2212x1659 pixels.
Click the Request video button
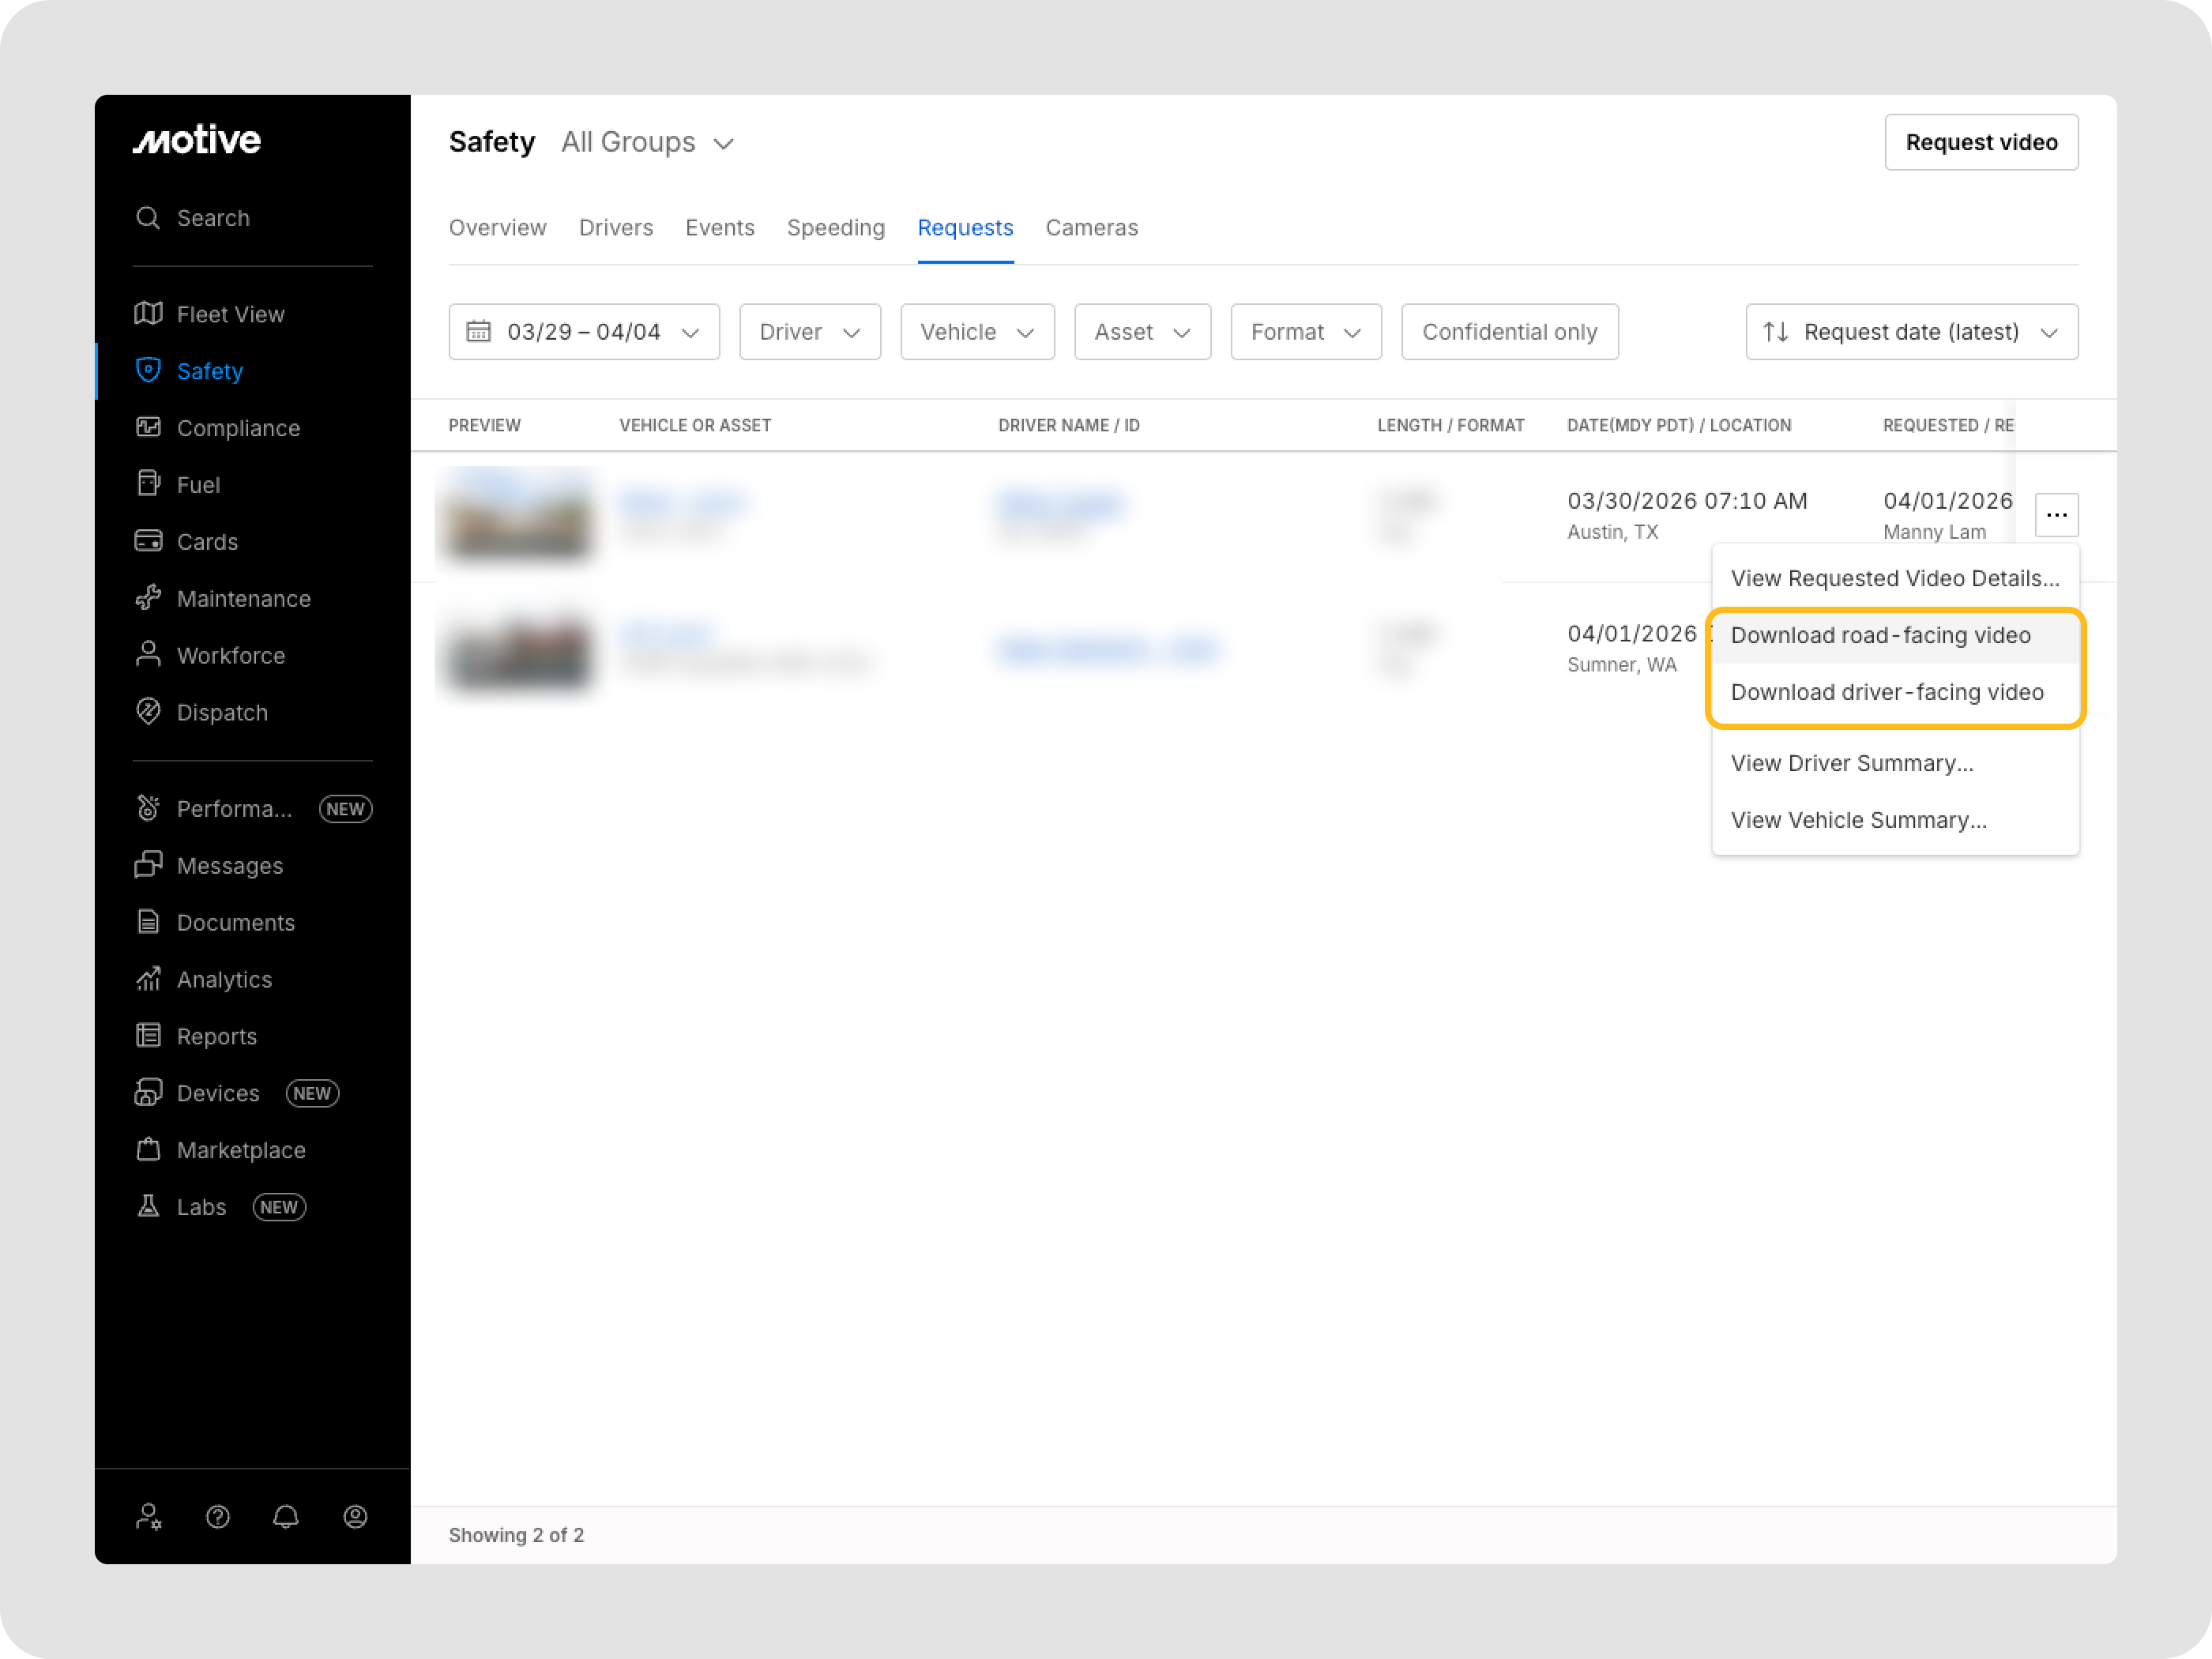[1980, 143]
